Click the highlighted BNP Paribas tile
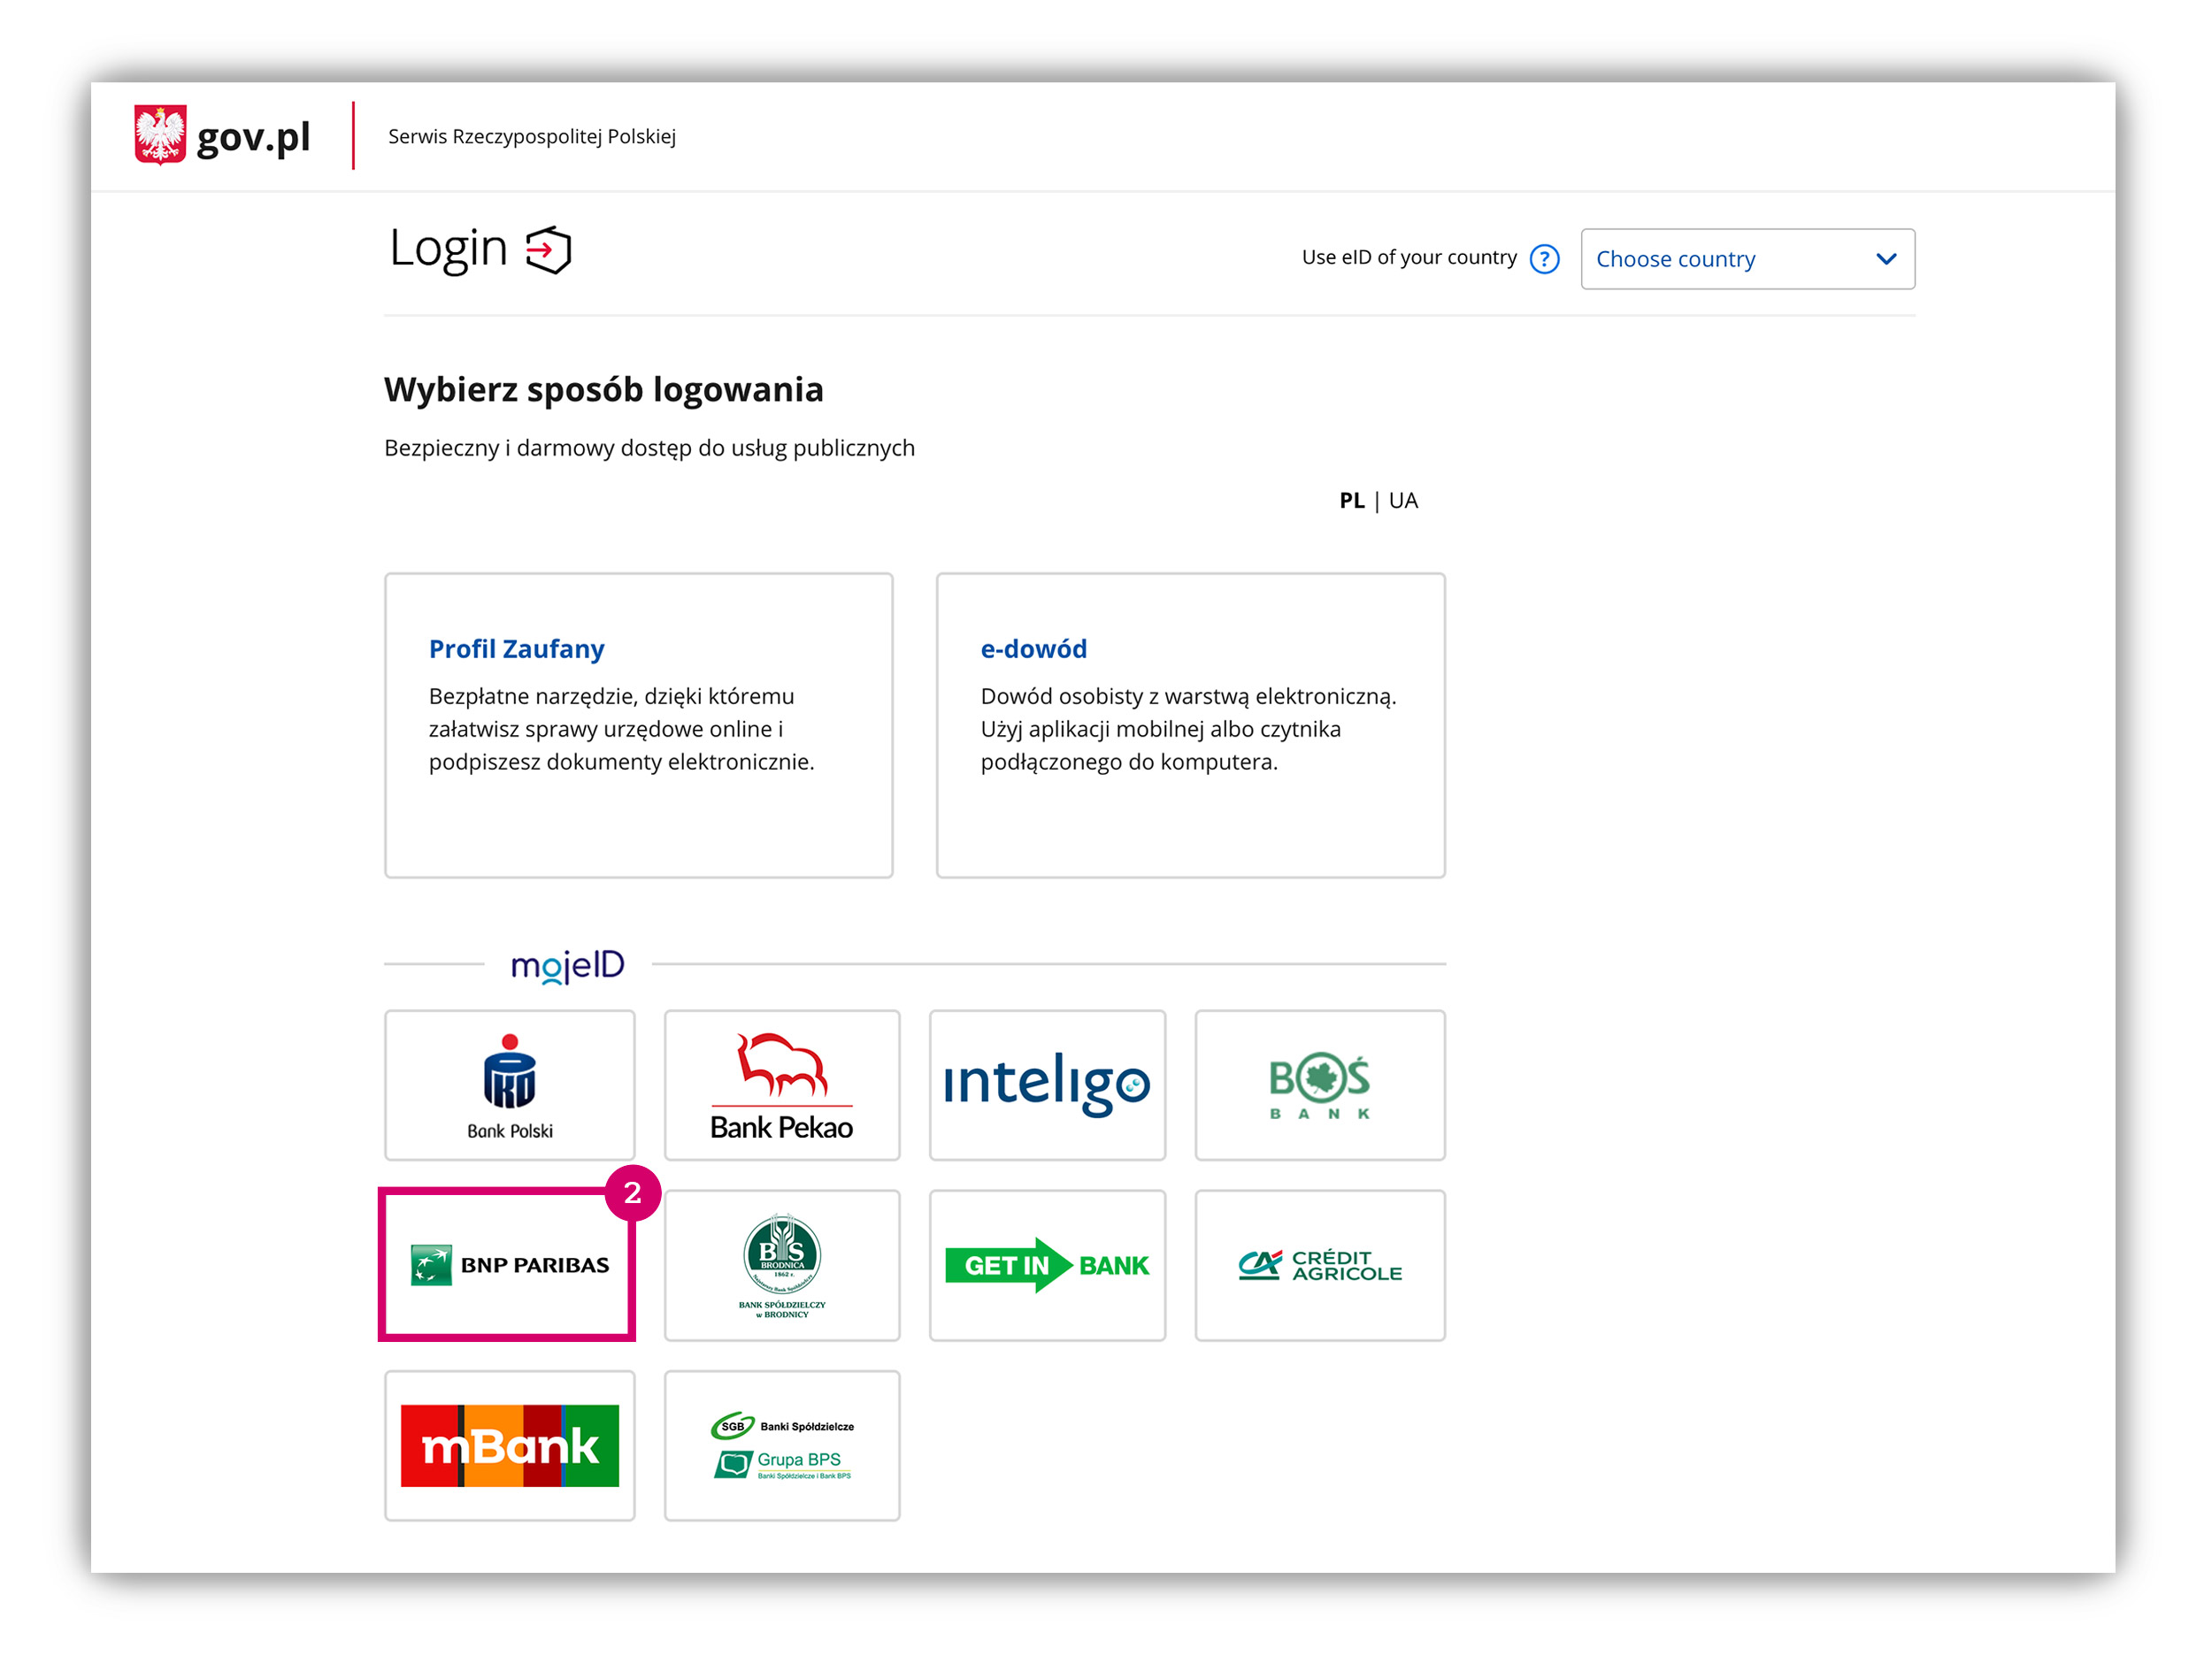This screenshot has height=1671, width=2212. 509,1264
